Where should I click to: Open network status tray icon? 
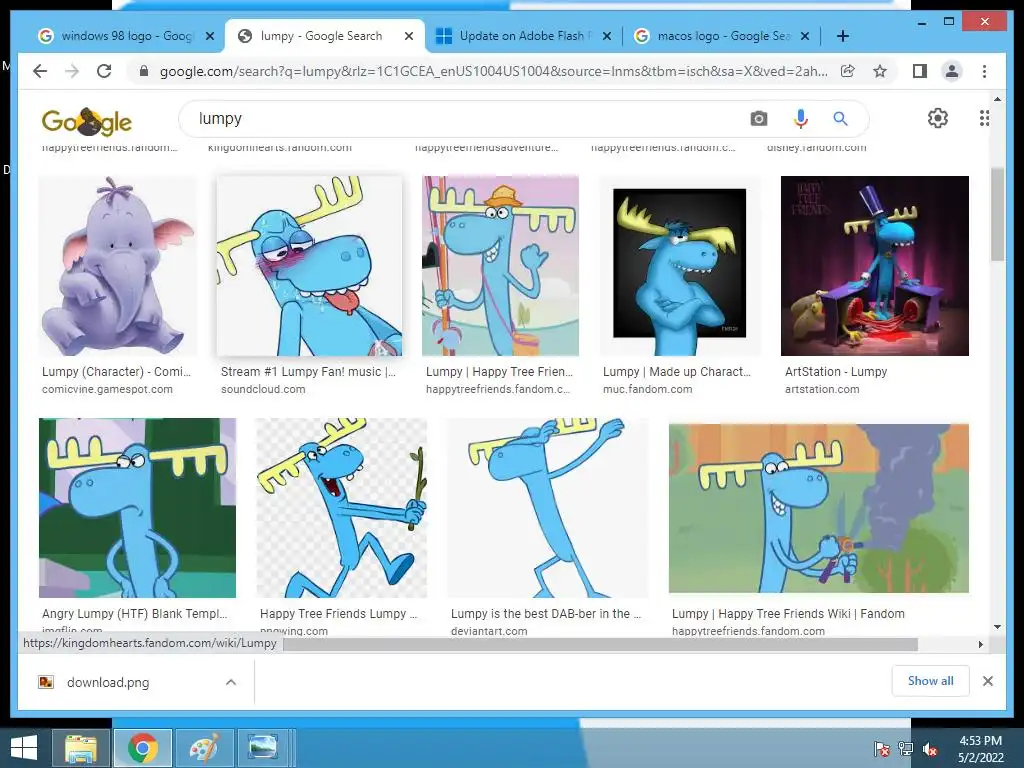click(905, 749)
